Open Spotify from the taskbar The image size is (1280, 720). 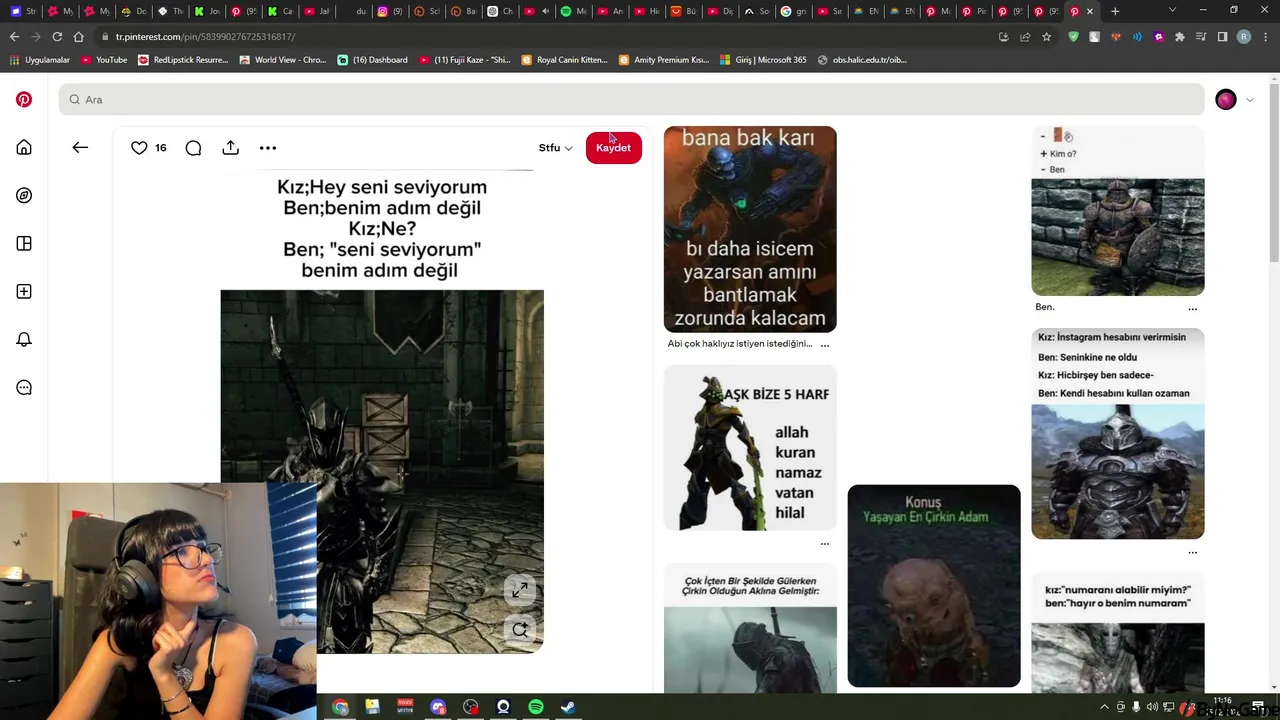(x=536, y=707)
